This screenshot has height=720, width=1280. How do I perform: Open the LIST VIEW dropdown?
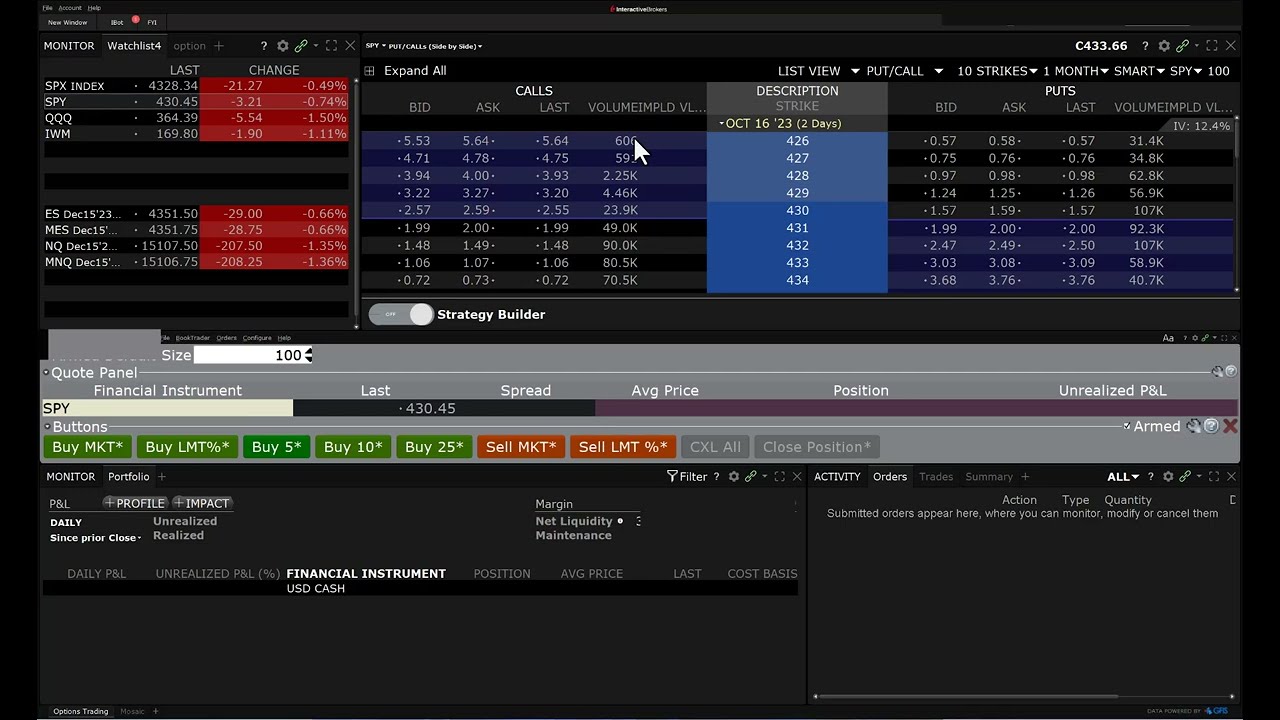pos(818,71)
